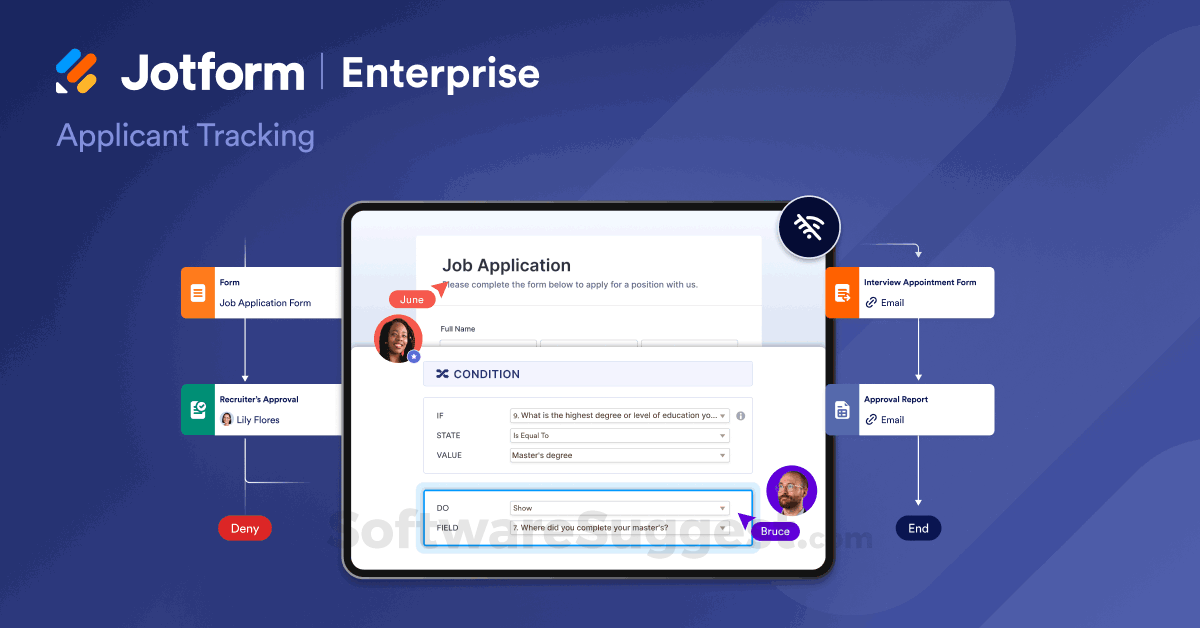Screen dimensions: 1200x628
Task: Click the document icon on Approval Report node
Action: 841,409
